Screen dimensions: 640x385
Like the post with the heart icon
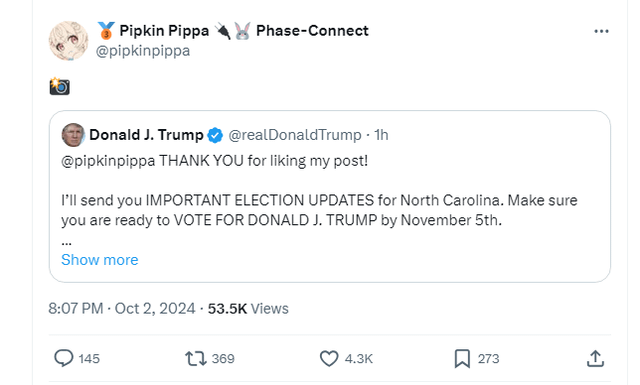pyautogui.click(x=329, y=358)
